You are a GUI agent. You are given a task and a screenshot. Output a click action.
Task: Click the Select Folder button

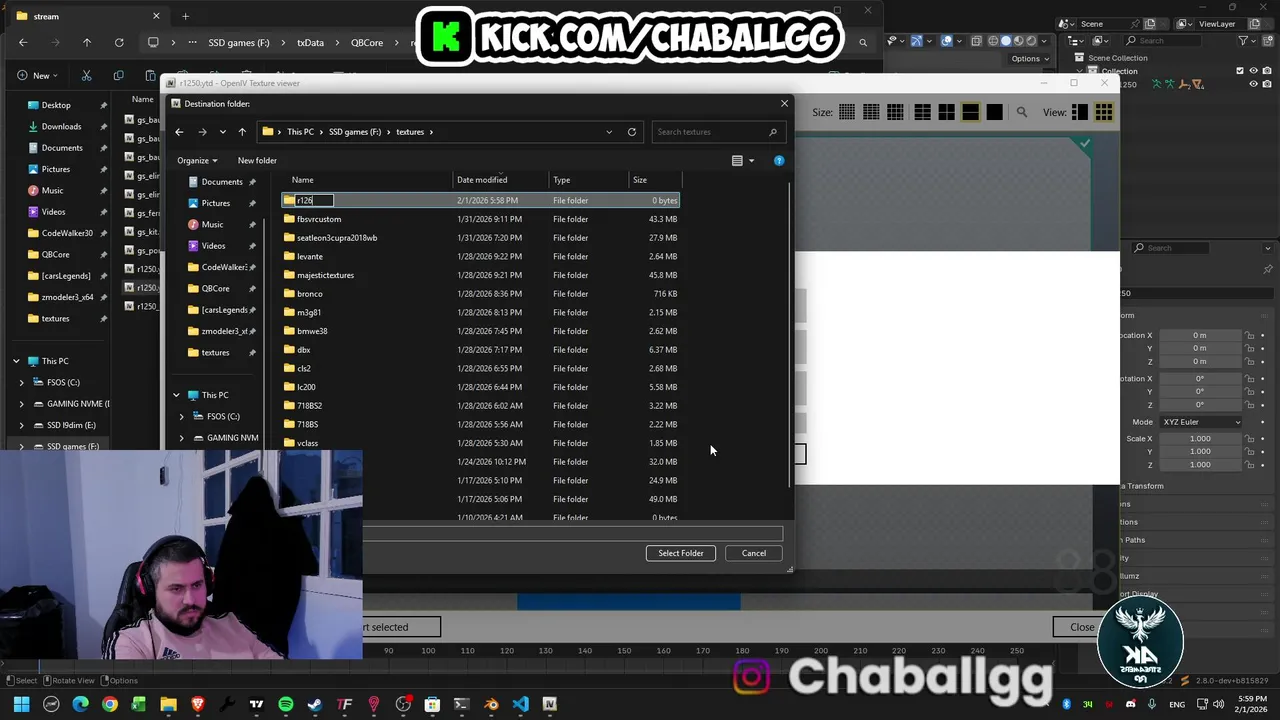point(681,553)
